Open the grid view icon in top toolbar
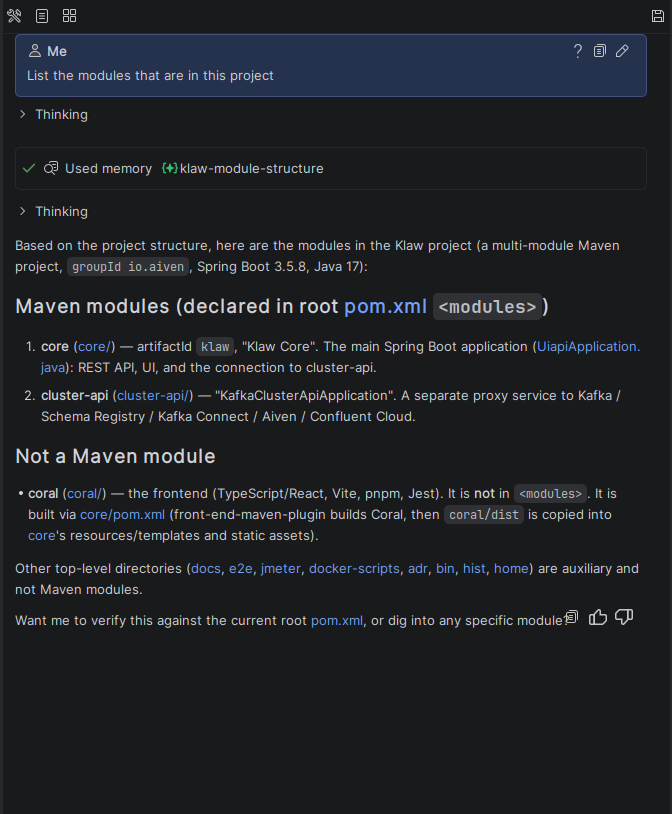The image size is (672, 814). pos(70,16)
